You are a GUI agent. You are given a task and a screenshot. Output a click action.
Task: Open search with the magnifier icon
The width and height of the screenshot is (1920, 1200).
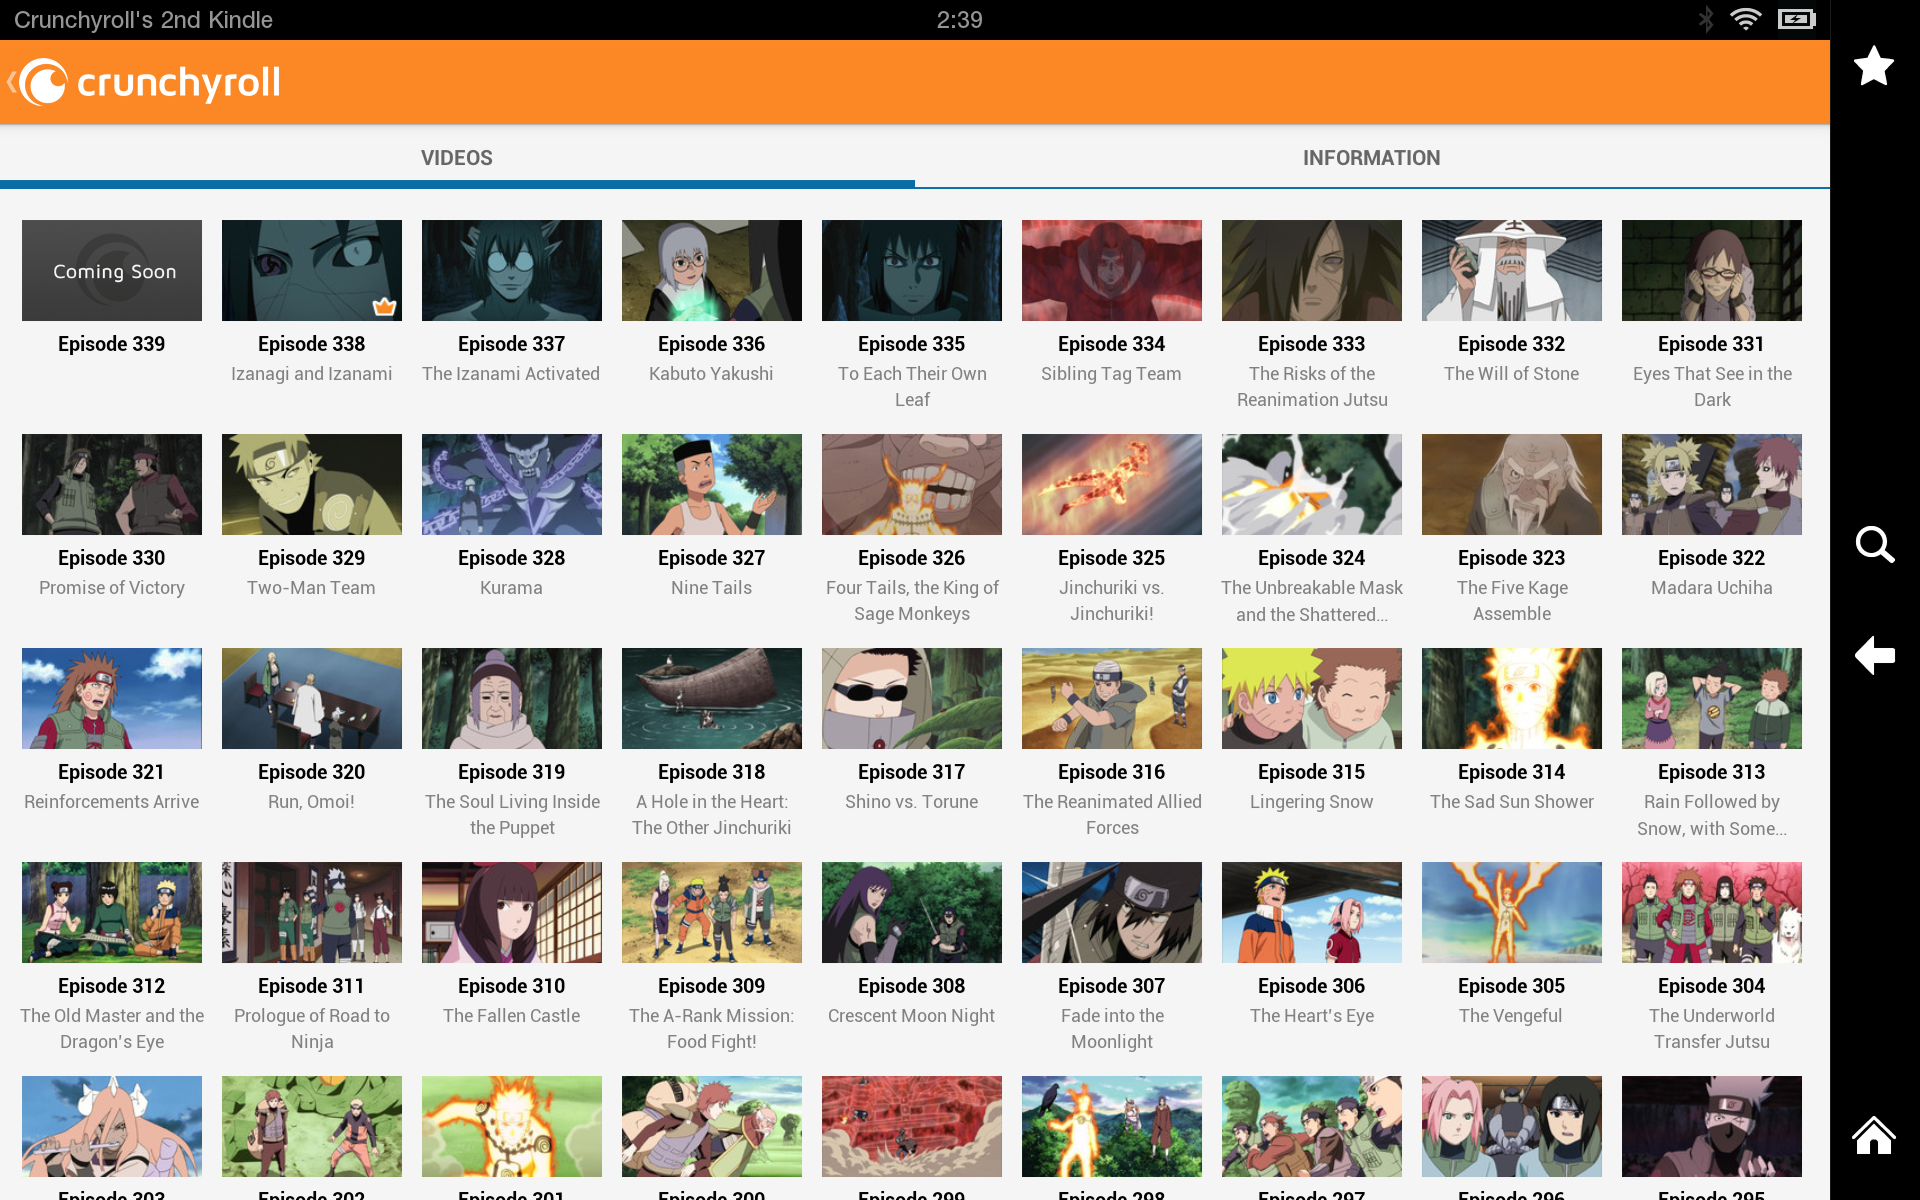pyautogui.click(x=1874, y=545)
